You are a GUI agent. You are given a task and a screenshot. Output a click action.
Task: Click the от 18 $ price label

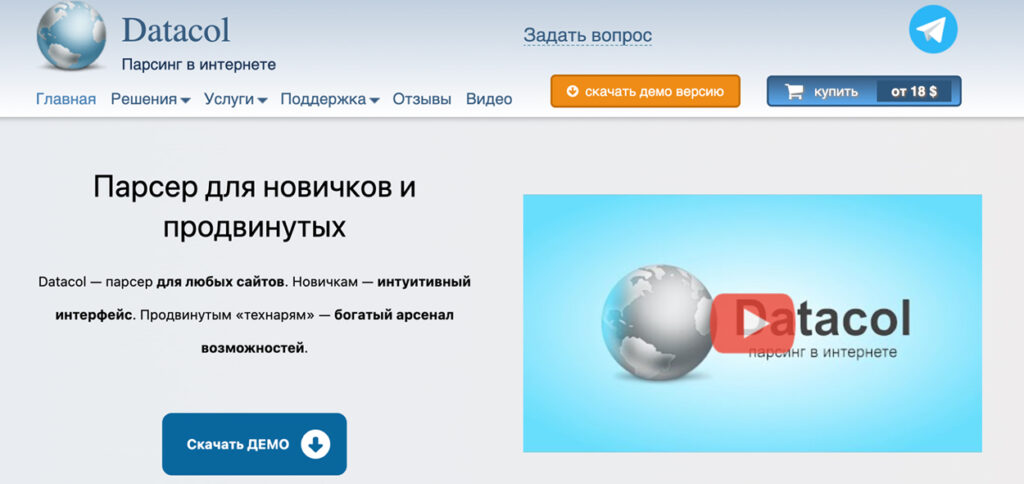coord(914,91)
